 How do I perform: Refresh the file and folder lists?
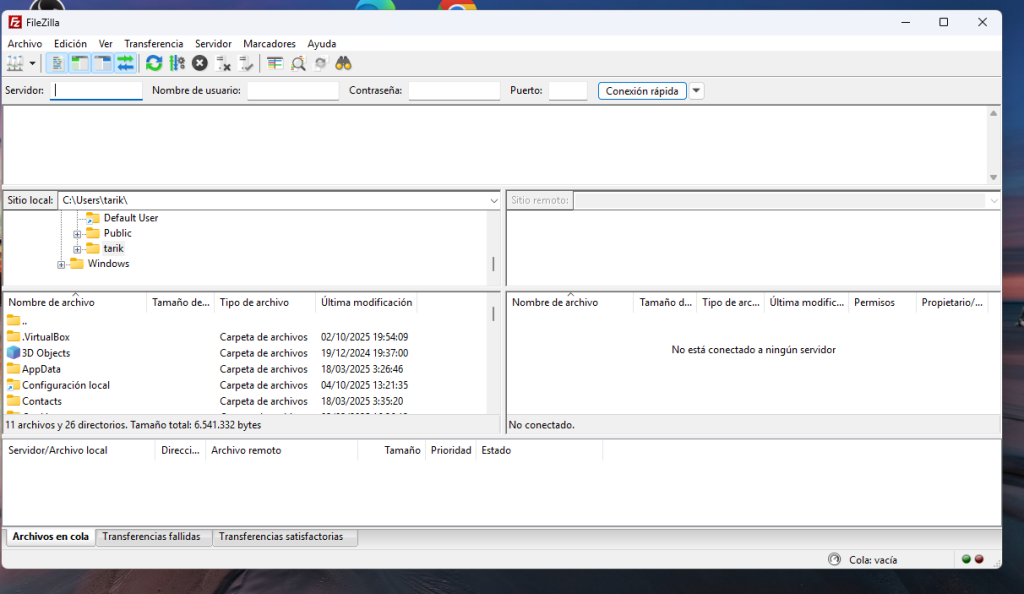[154, 63]
